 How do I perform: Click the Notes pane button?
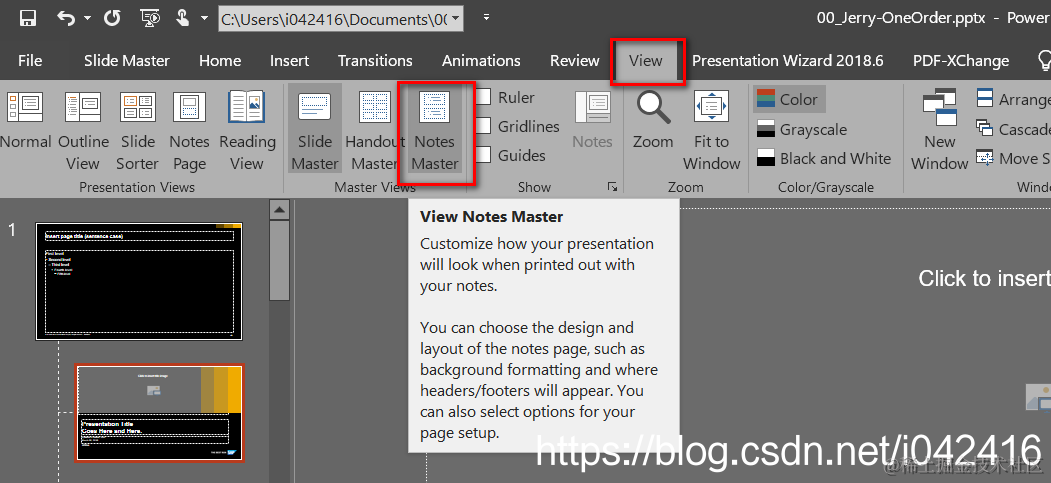[x=593, y=121]
